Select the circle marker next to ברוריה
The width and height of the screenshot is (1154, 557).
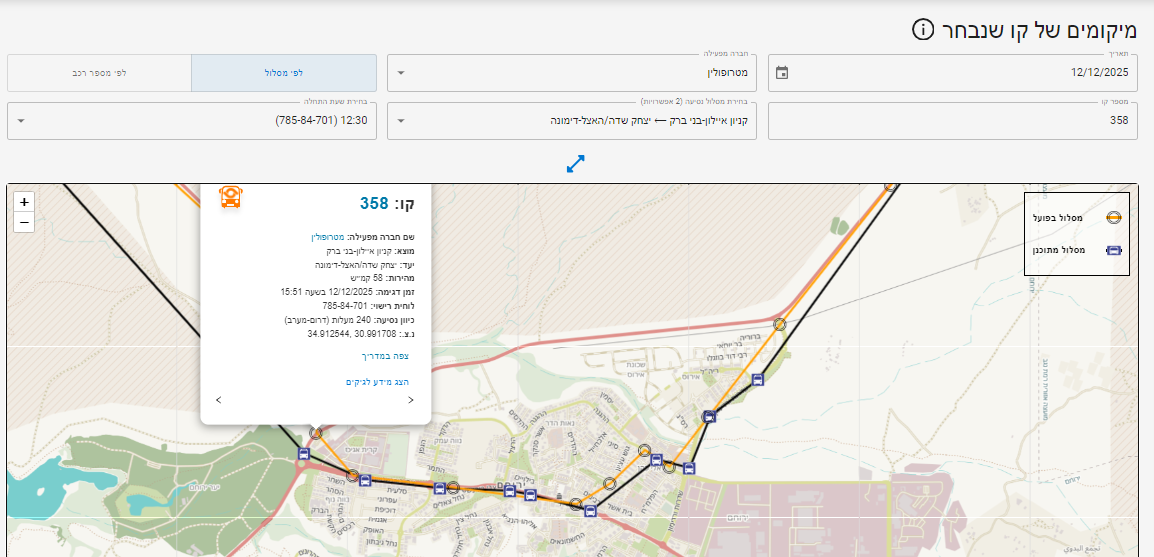tap(780, 324)
